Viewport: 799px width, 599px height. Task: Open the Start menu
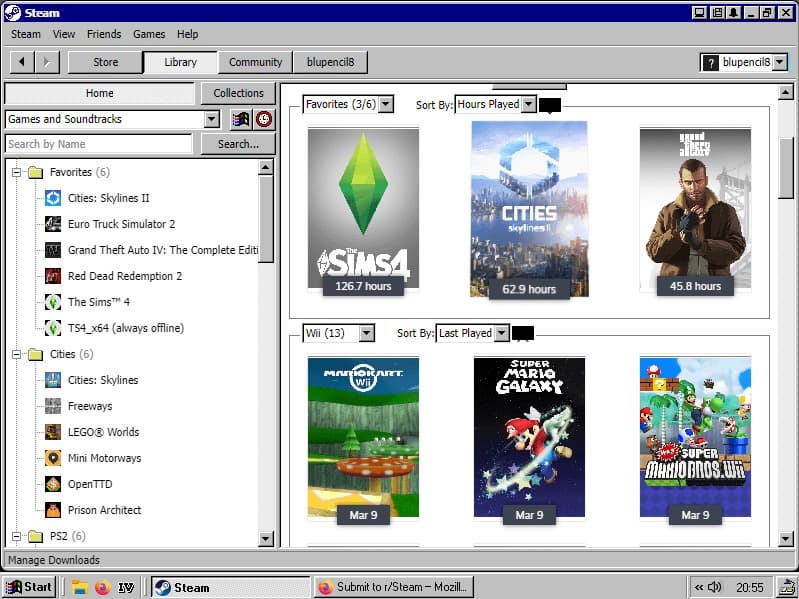[29, 587]
